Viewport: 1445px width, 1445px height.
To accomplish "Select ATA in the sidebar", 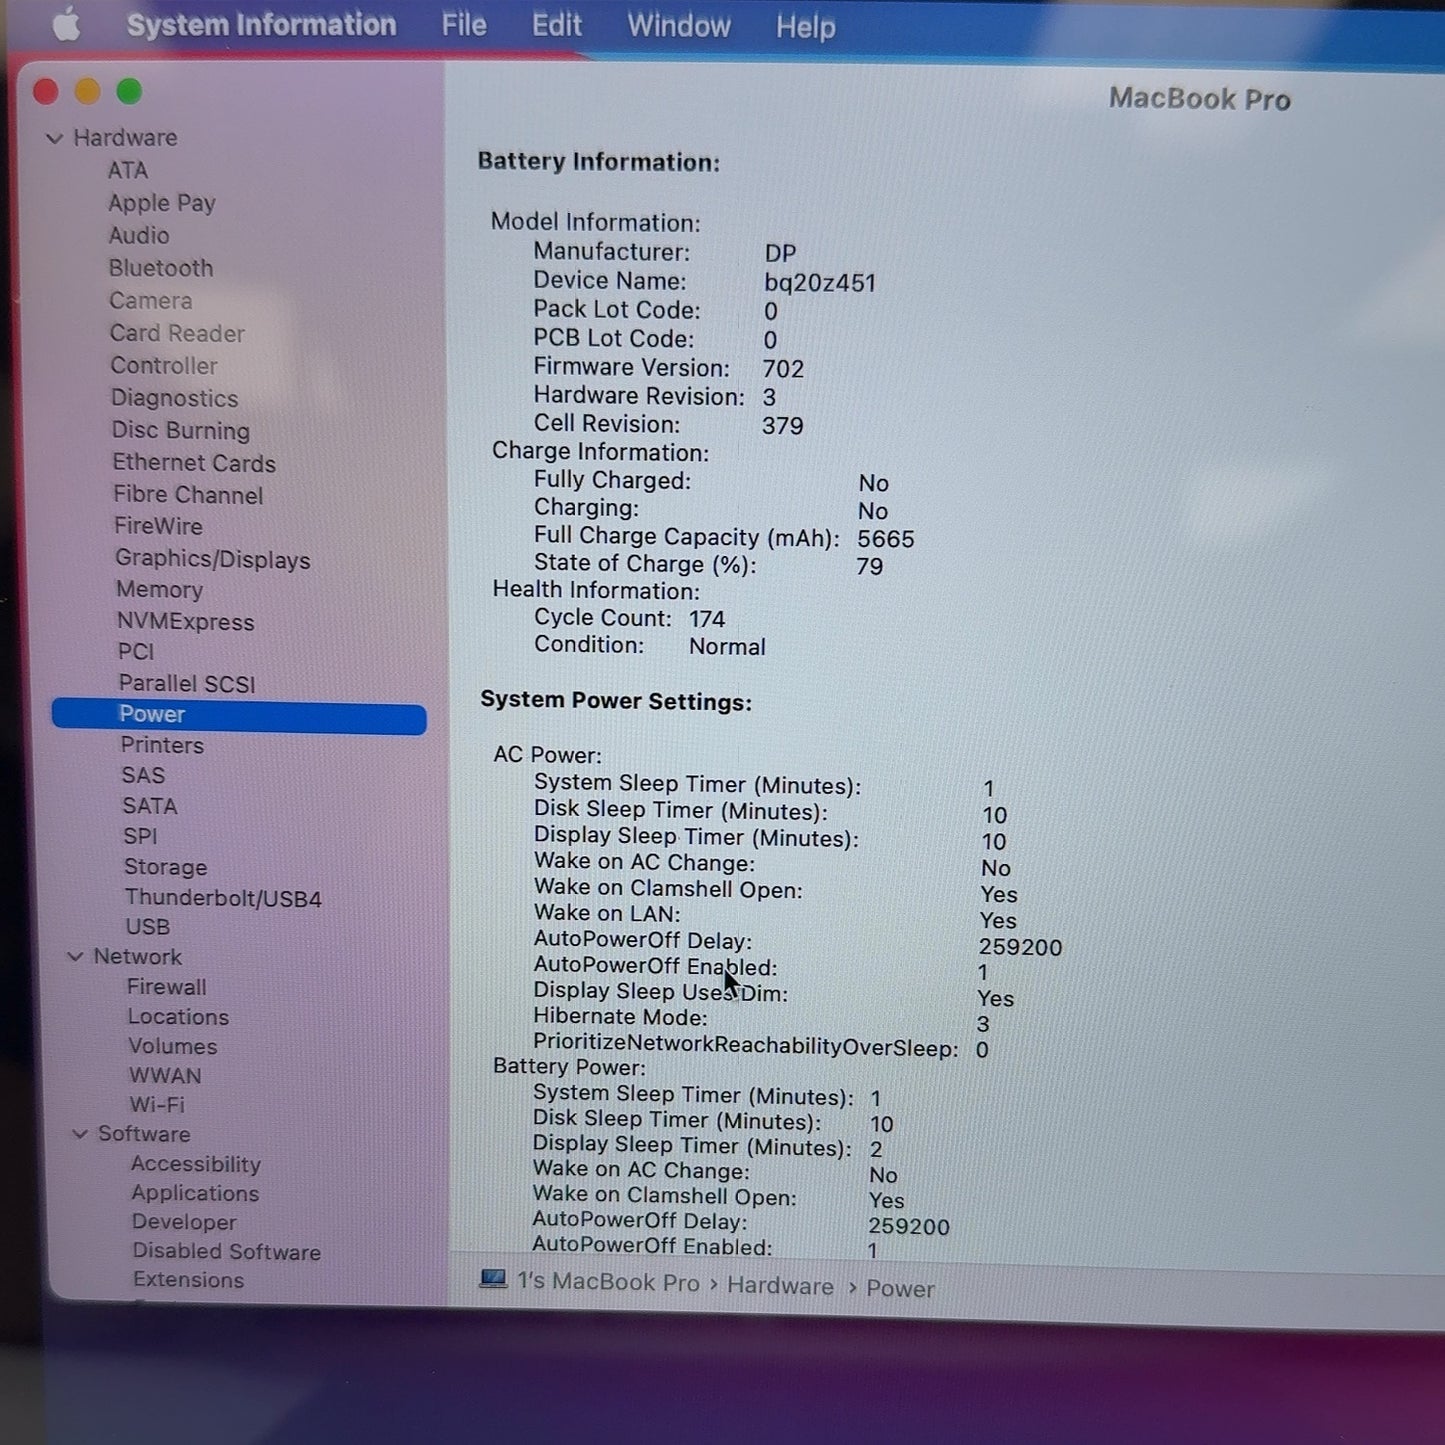I will pos(128,170).
